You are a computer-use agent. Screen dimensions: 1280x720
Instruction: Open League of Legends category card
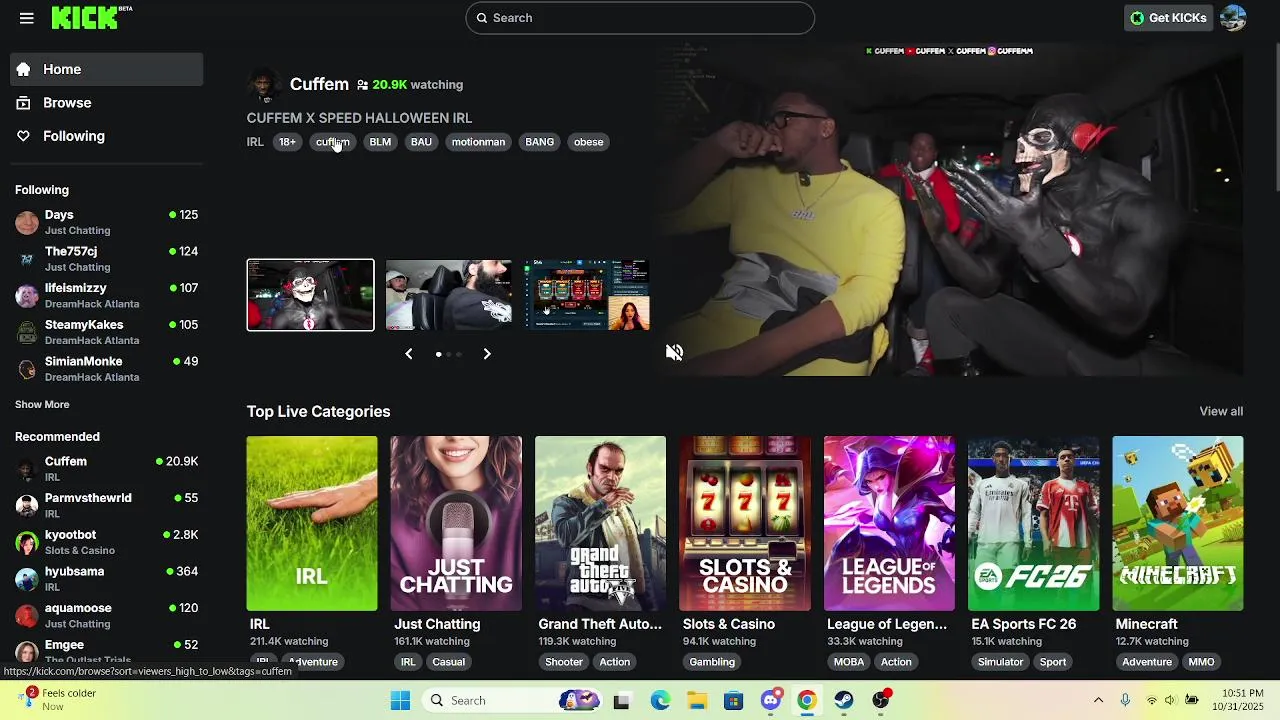tap(889, 523)
